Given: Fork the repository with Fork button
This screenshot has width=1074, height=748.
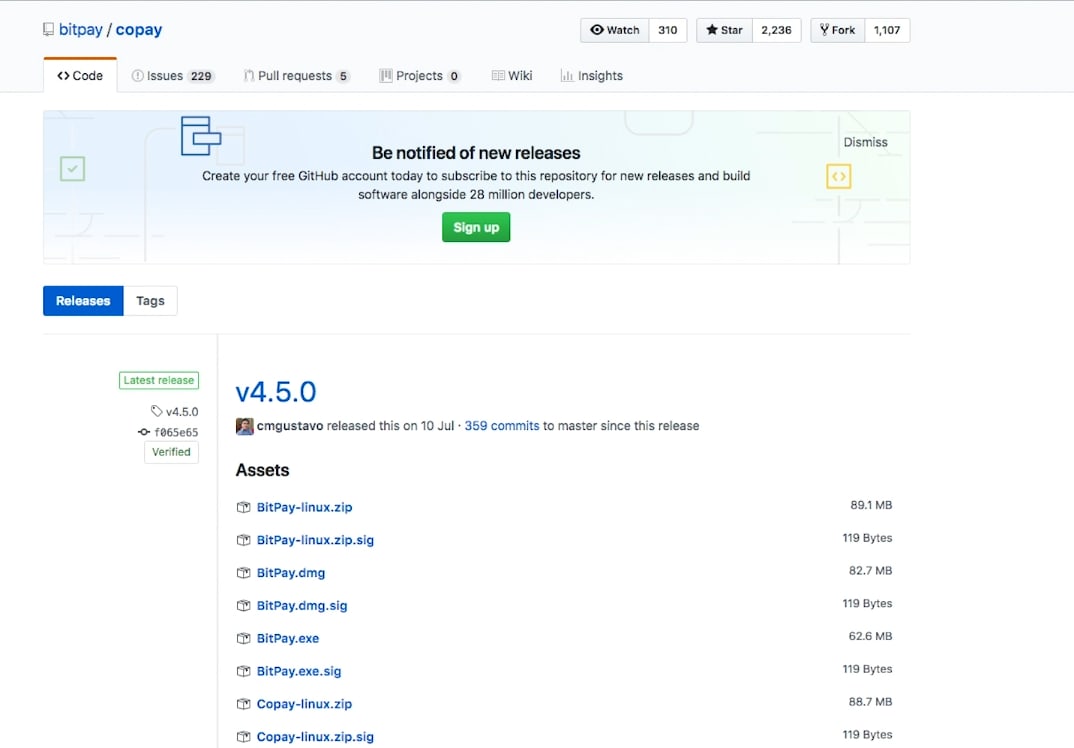Looking at the screenshot, I should point(837,30).
